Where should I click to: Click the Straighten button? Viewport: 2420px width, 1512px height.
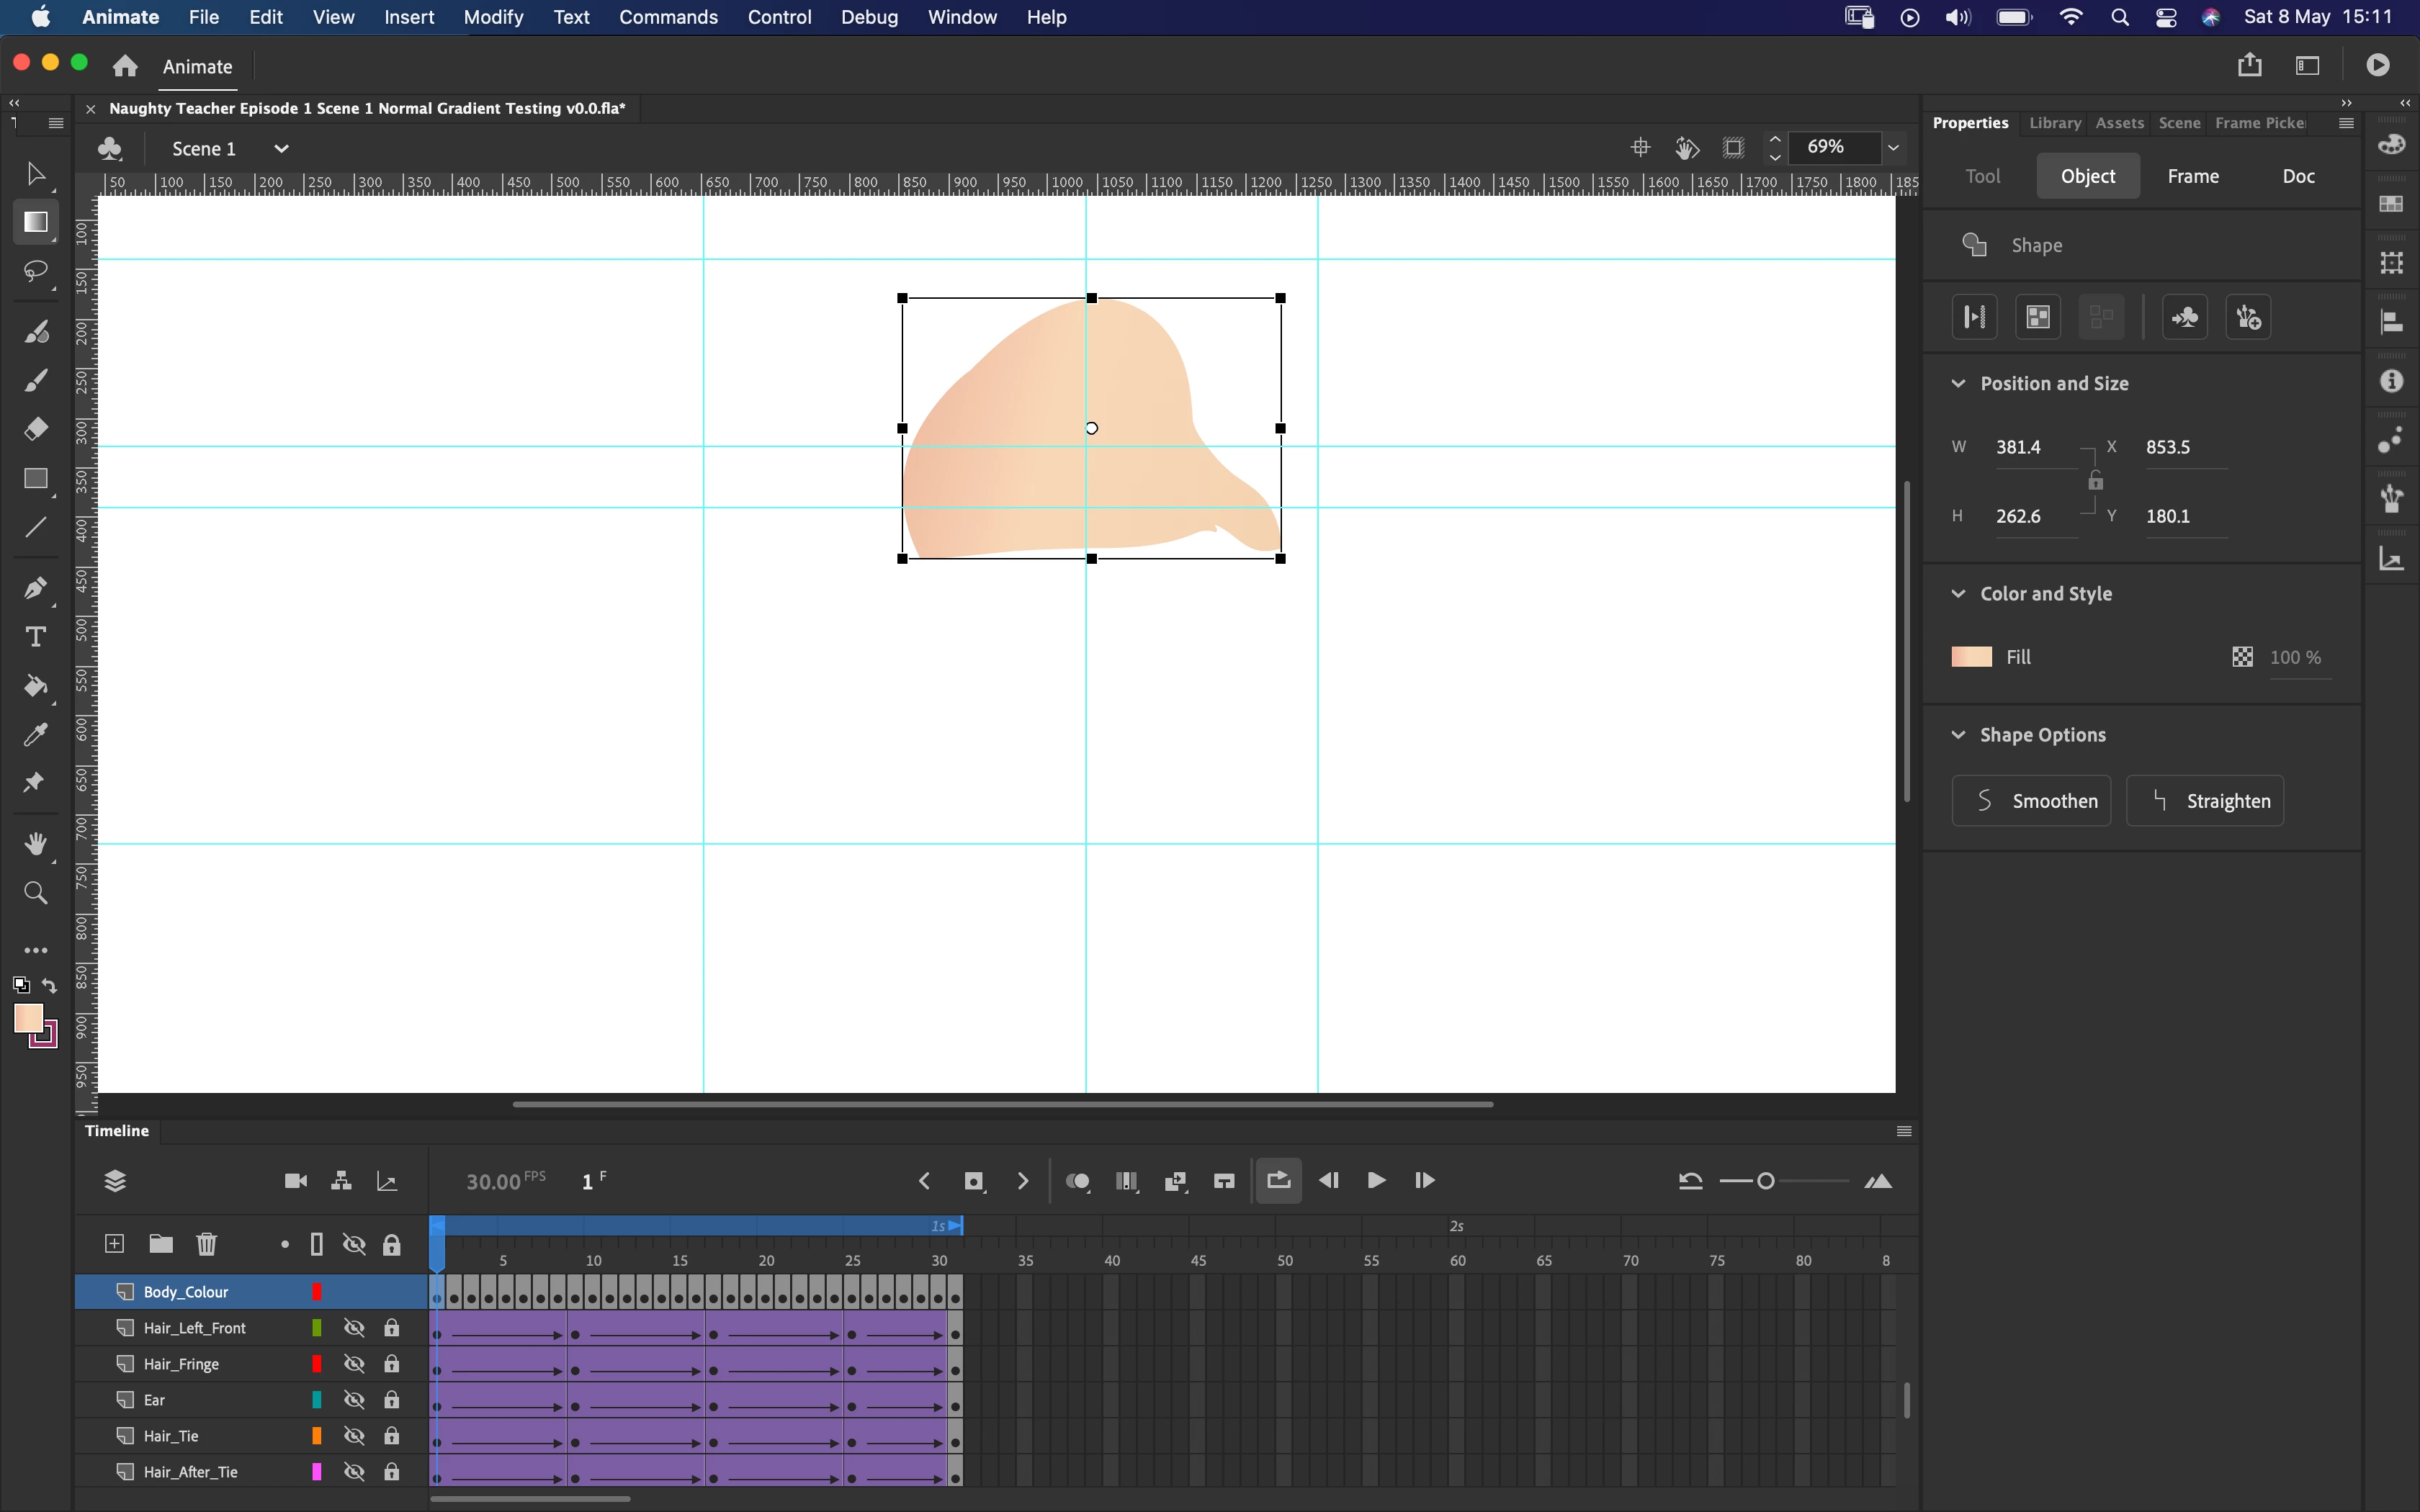[2205, 801]
